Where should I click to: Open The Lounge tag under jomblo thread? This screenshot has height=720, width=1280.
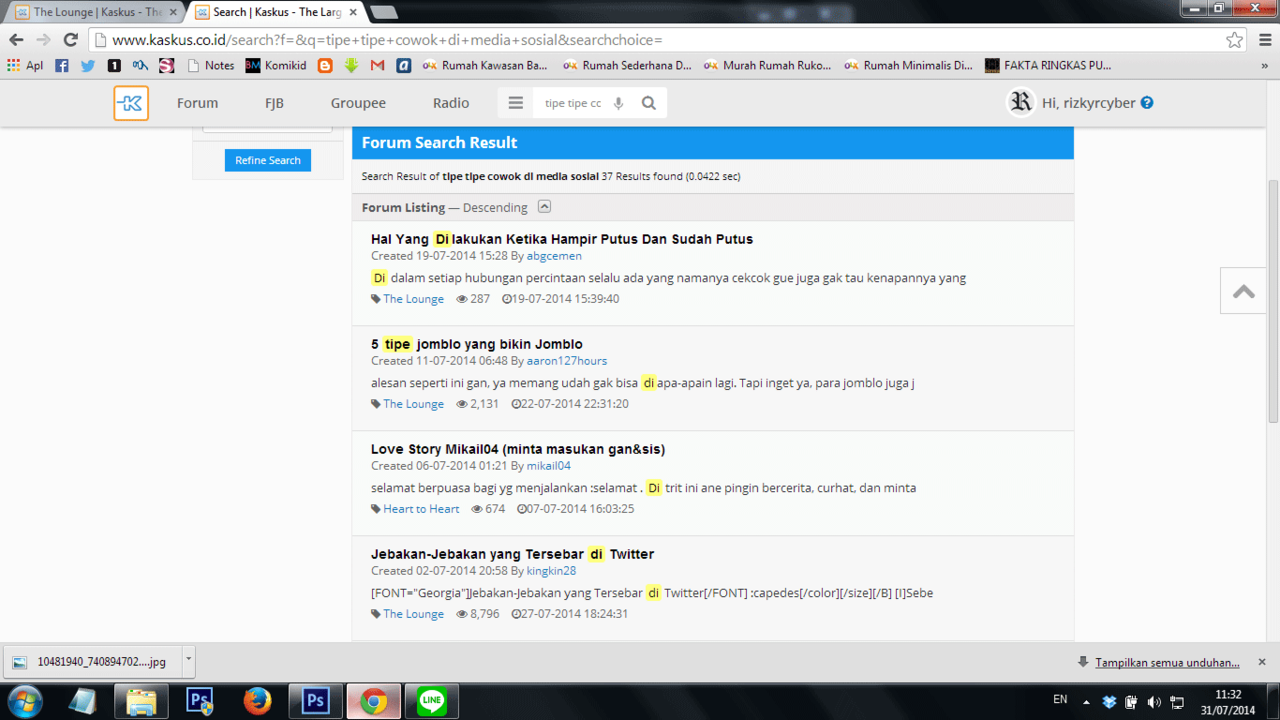click(x=413, y=404)
